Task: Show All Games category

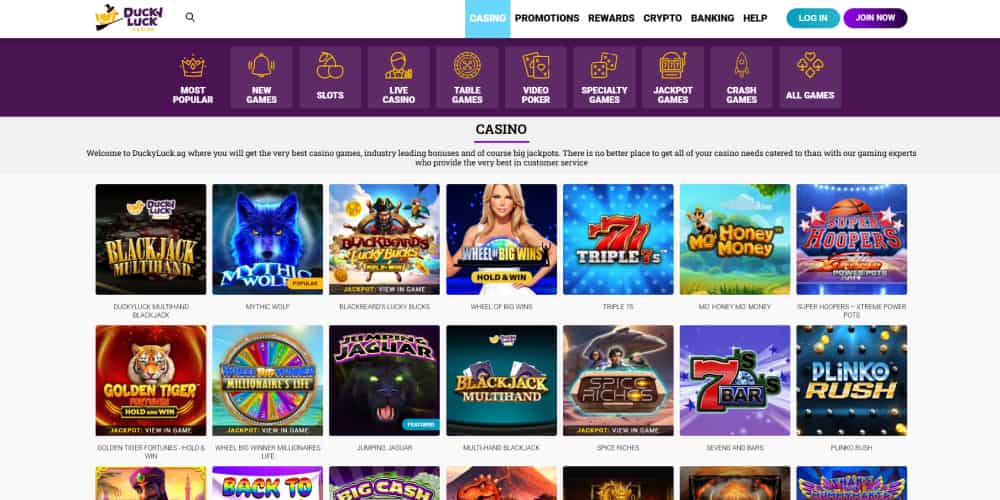Action: tap(810, 77)
